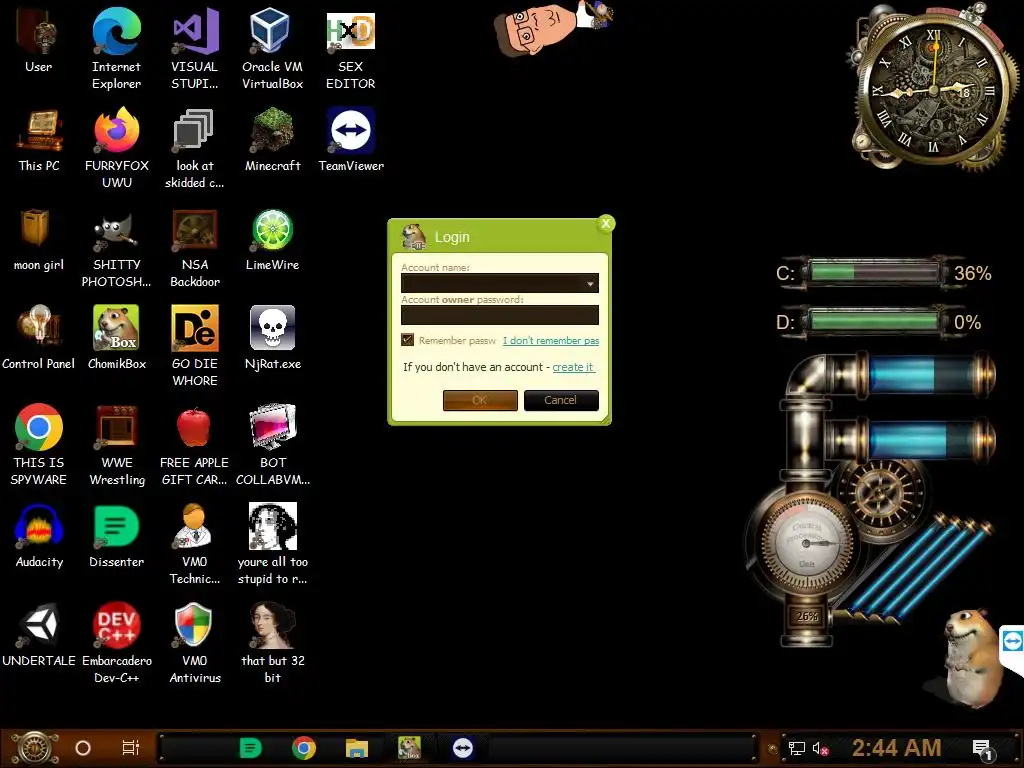Open Cortana circle on taskbar
This screenshot has width=1024, height=768.
coord(83,748)
